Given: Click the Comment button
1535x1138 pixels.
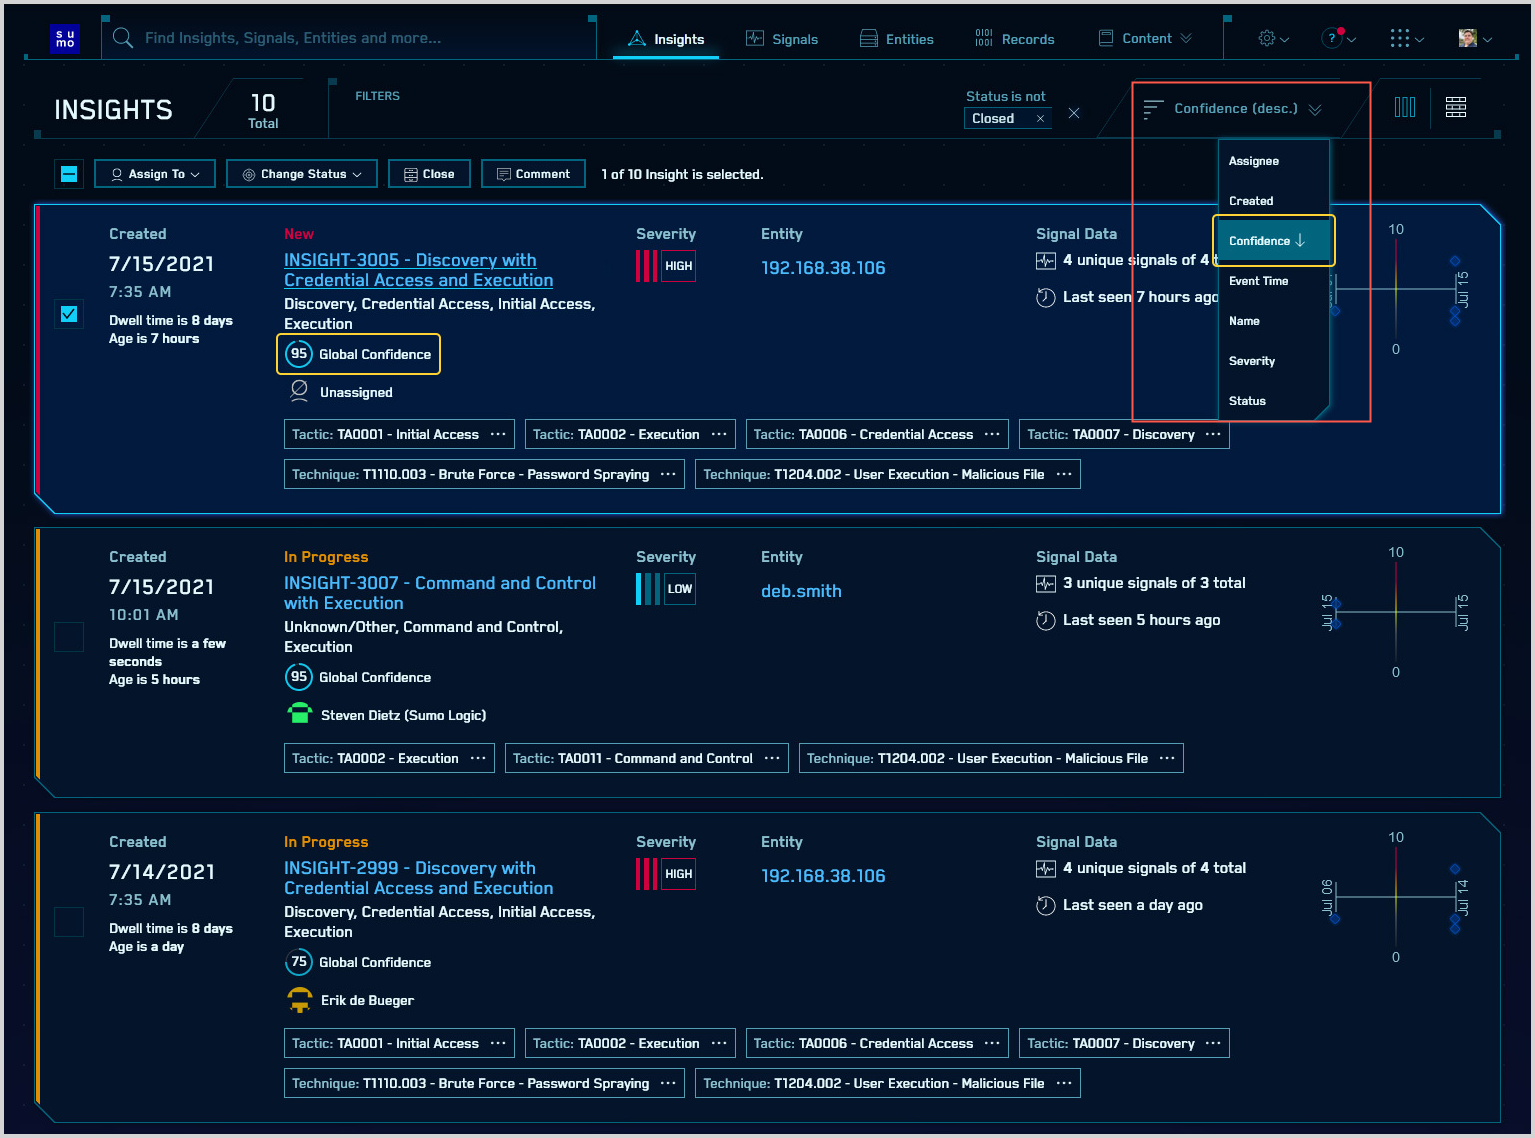Looking at the screenshot, I should [x=533, y=174].
